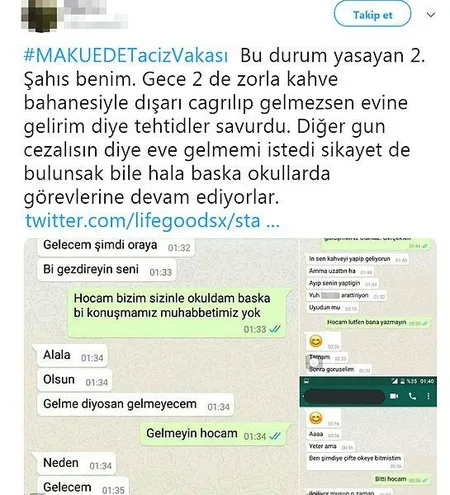Tap the WhatsApp video call icon
The height and width of the screenshot is (495, 450).
tap(394, 396)
